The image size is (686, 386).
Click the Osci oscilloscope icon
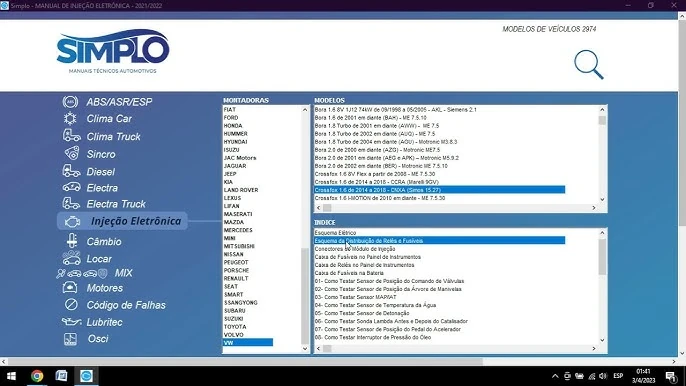pyautogui.click(x=70, y=339)
